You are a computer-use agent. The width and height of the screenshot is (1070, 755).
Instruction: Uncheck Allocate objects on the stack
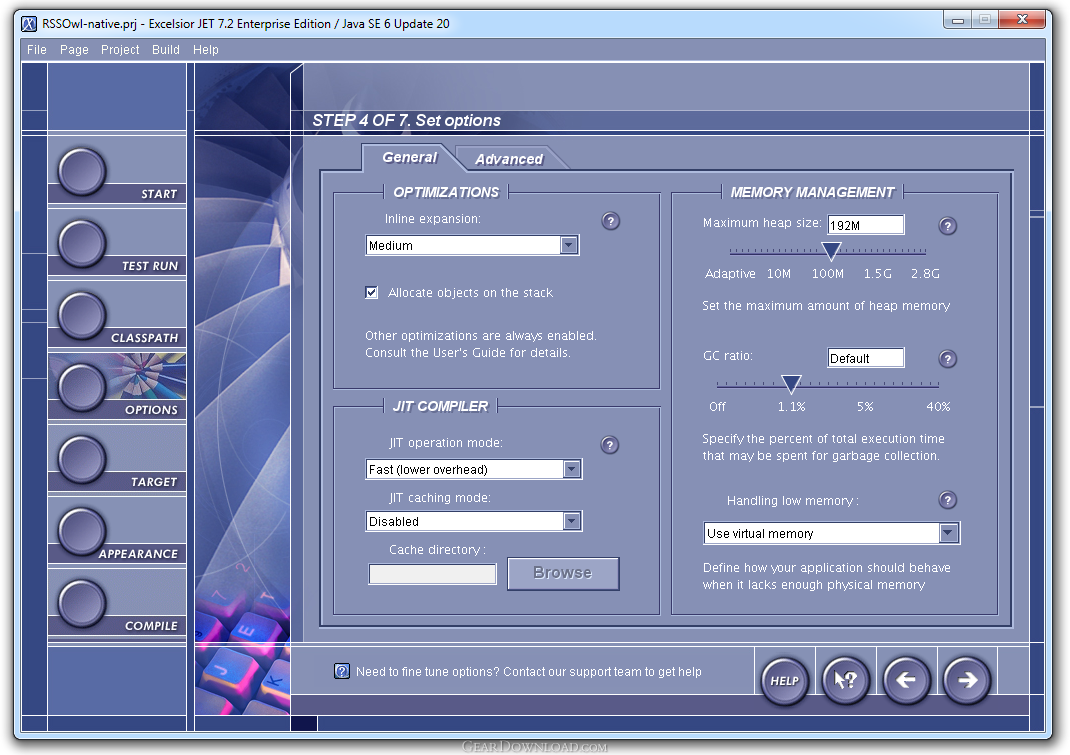pyautogui.click(x=371, y=293)
